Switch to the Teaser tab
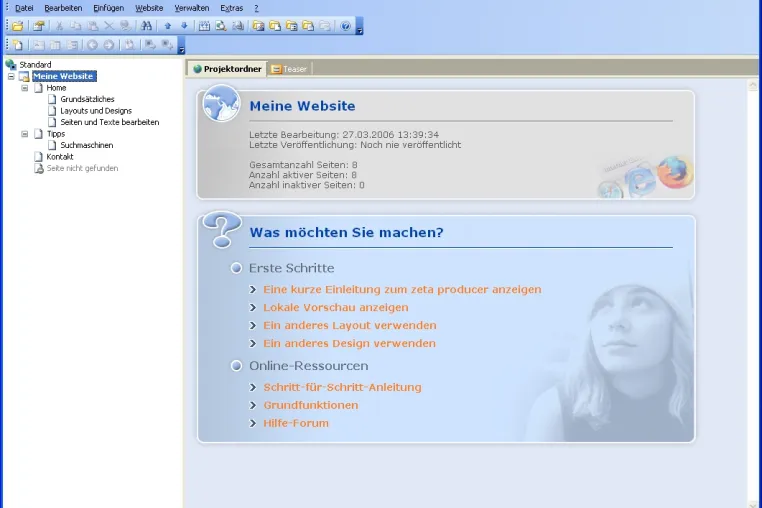762x508 pixels. coord(290,69)
